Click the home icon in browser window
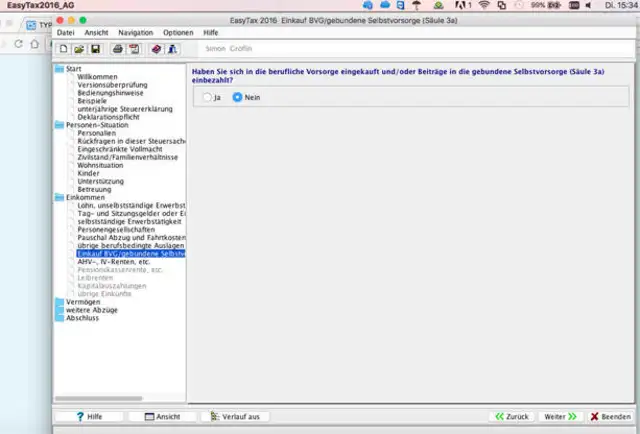The width and height of the screenshot is (640, 434). point(35,44)
